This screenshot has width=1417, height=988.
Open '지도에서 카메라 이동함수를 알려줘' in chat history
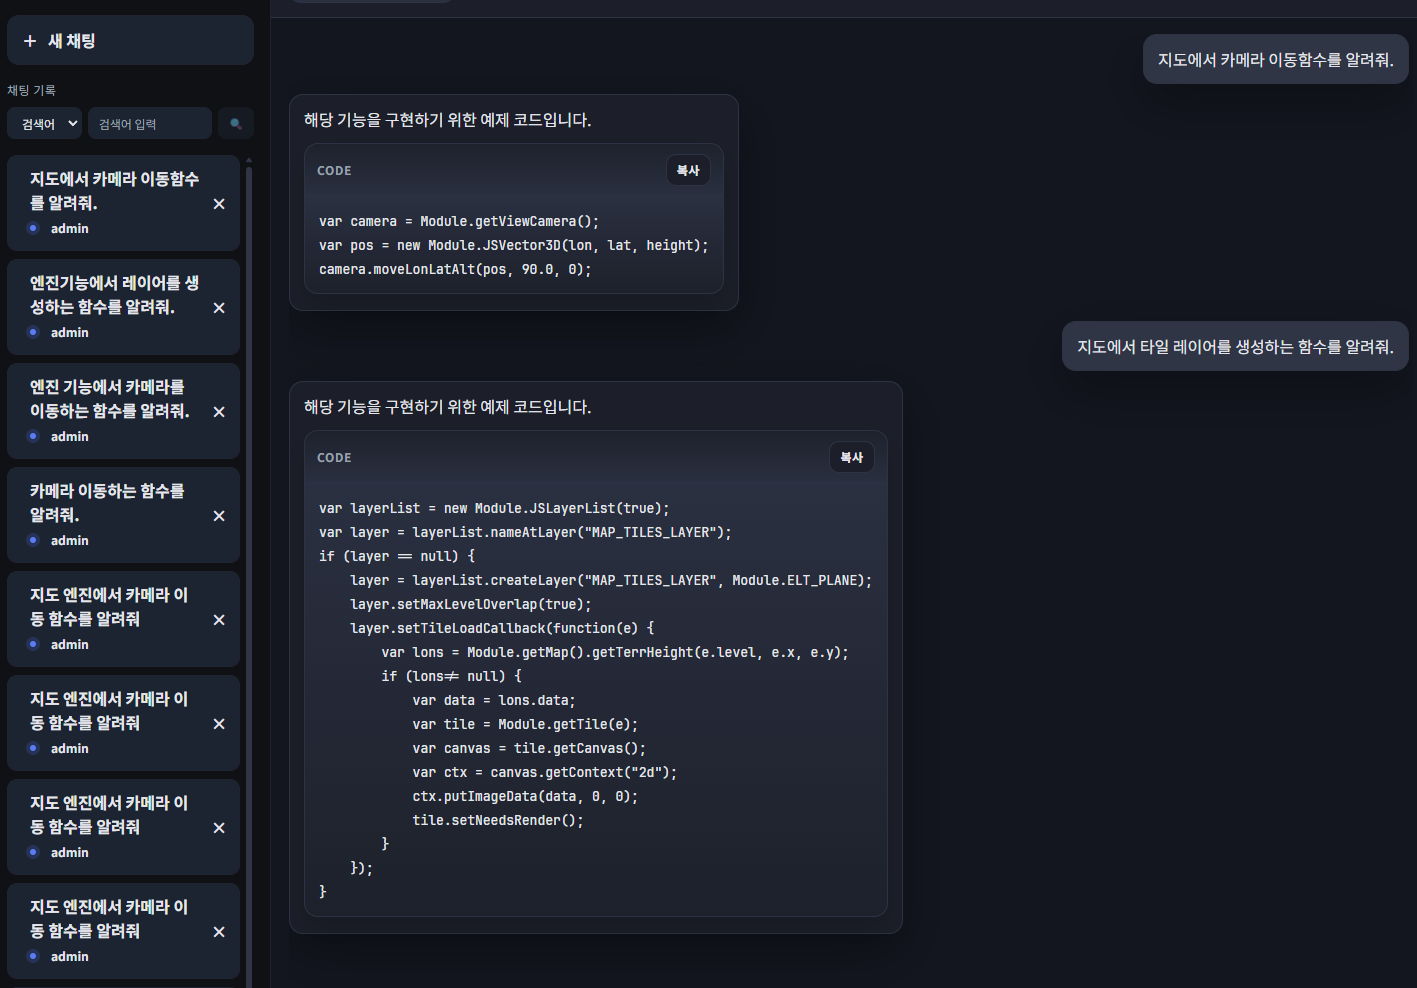pyautogui.click(x=113, y=191)
